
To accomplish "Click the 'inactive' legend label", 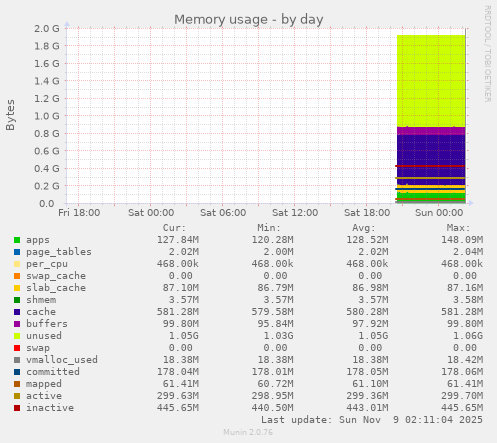I will point(50,408).
